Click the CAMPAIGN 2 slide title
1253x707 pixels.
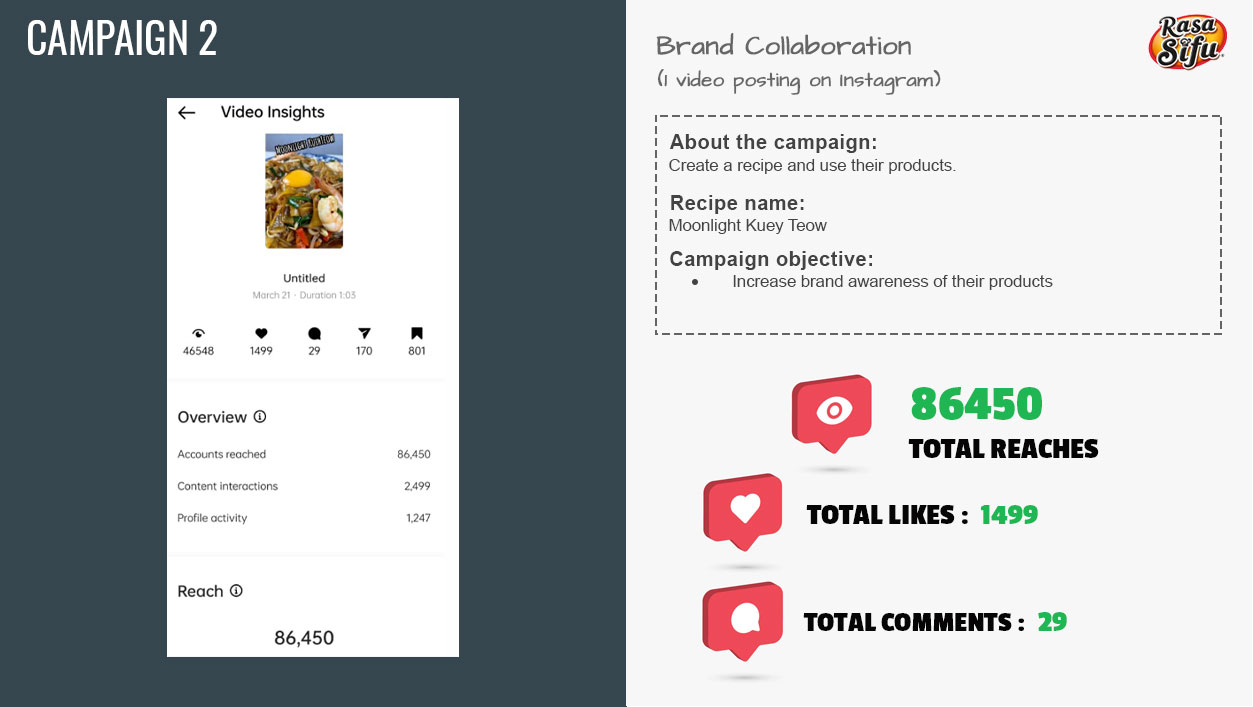[122, 39]
